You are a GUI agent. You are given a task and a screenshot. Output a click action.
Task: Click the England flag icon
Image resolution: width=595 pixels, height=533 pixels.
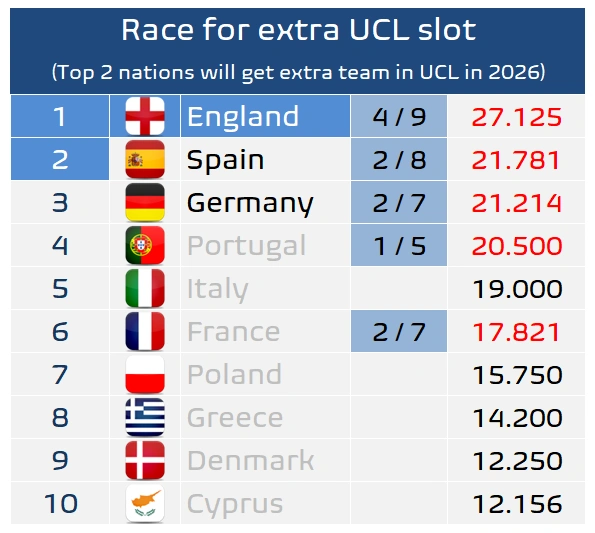145,116
